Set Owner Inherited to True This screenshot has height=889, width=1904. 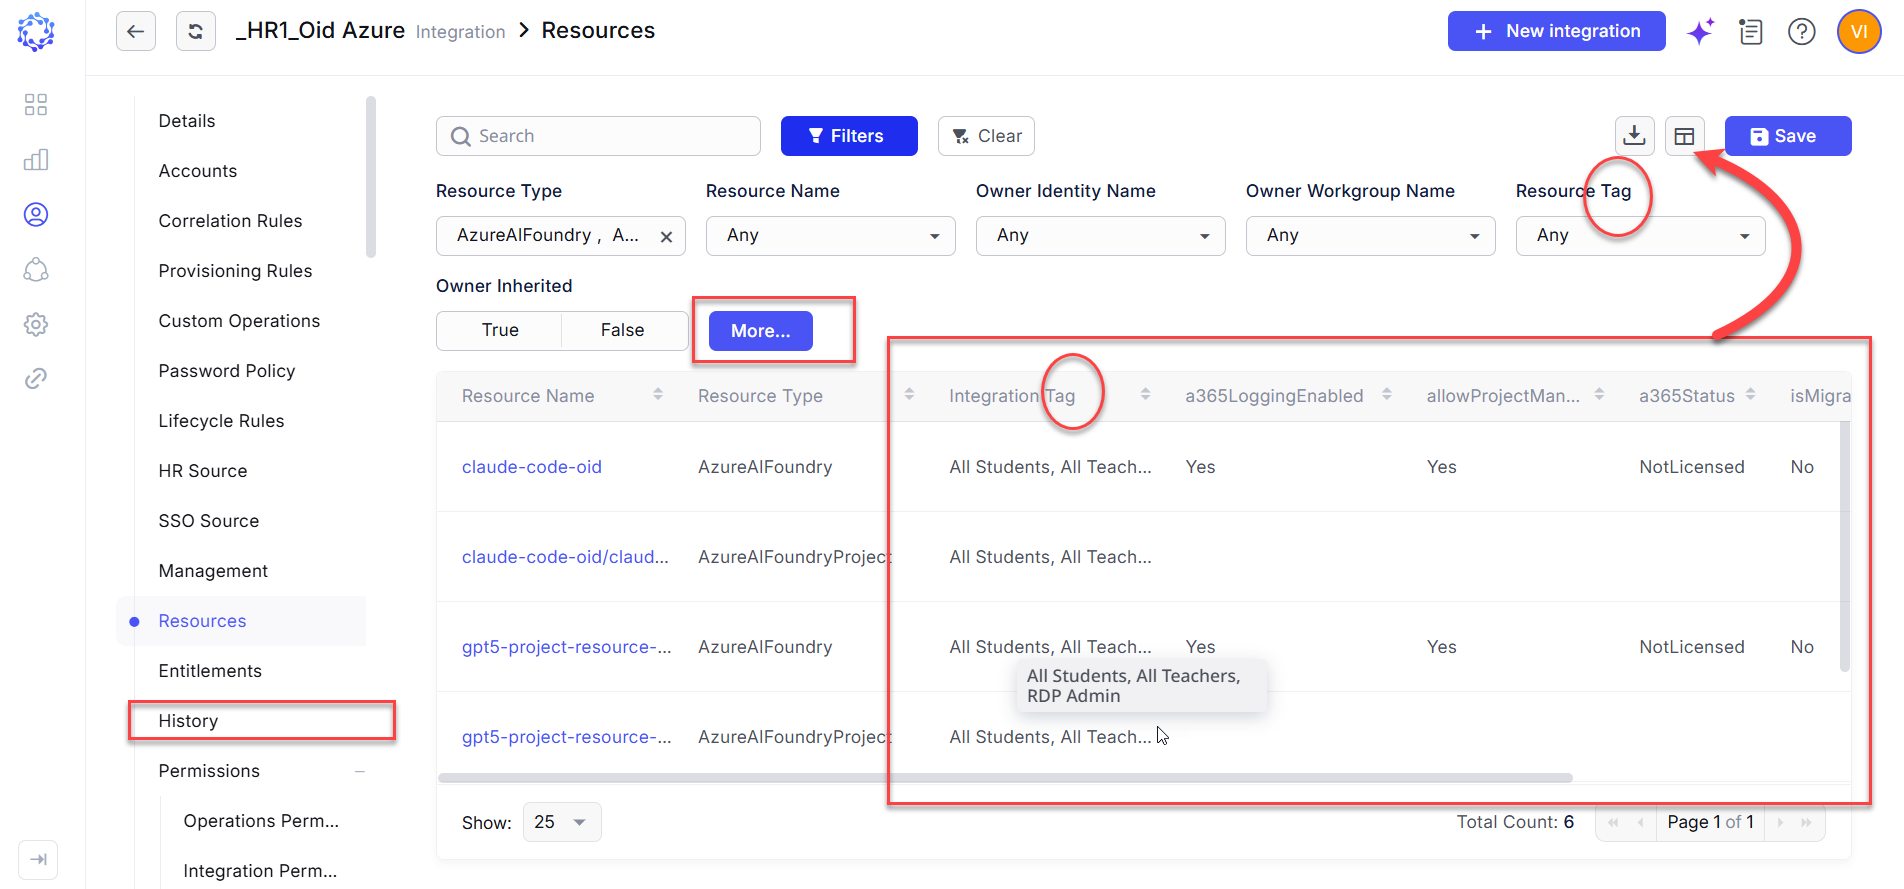[x=500, y=330]
